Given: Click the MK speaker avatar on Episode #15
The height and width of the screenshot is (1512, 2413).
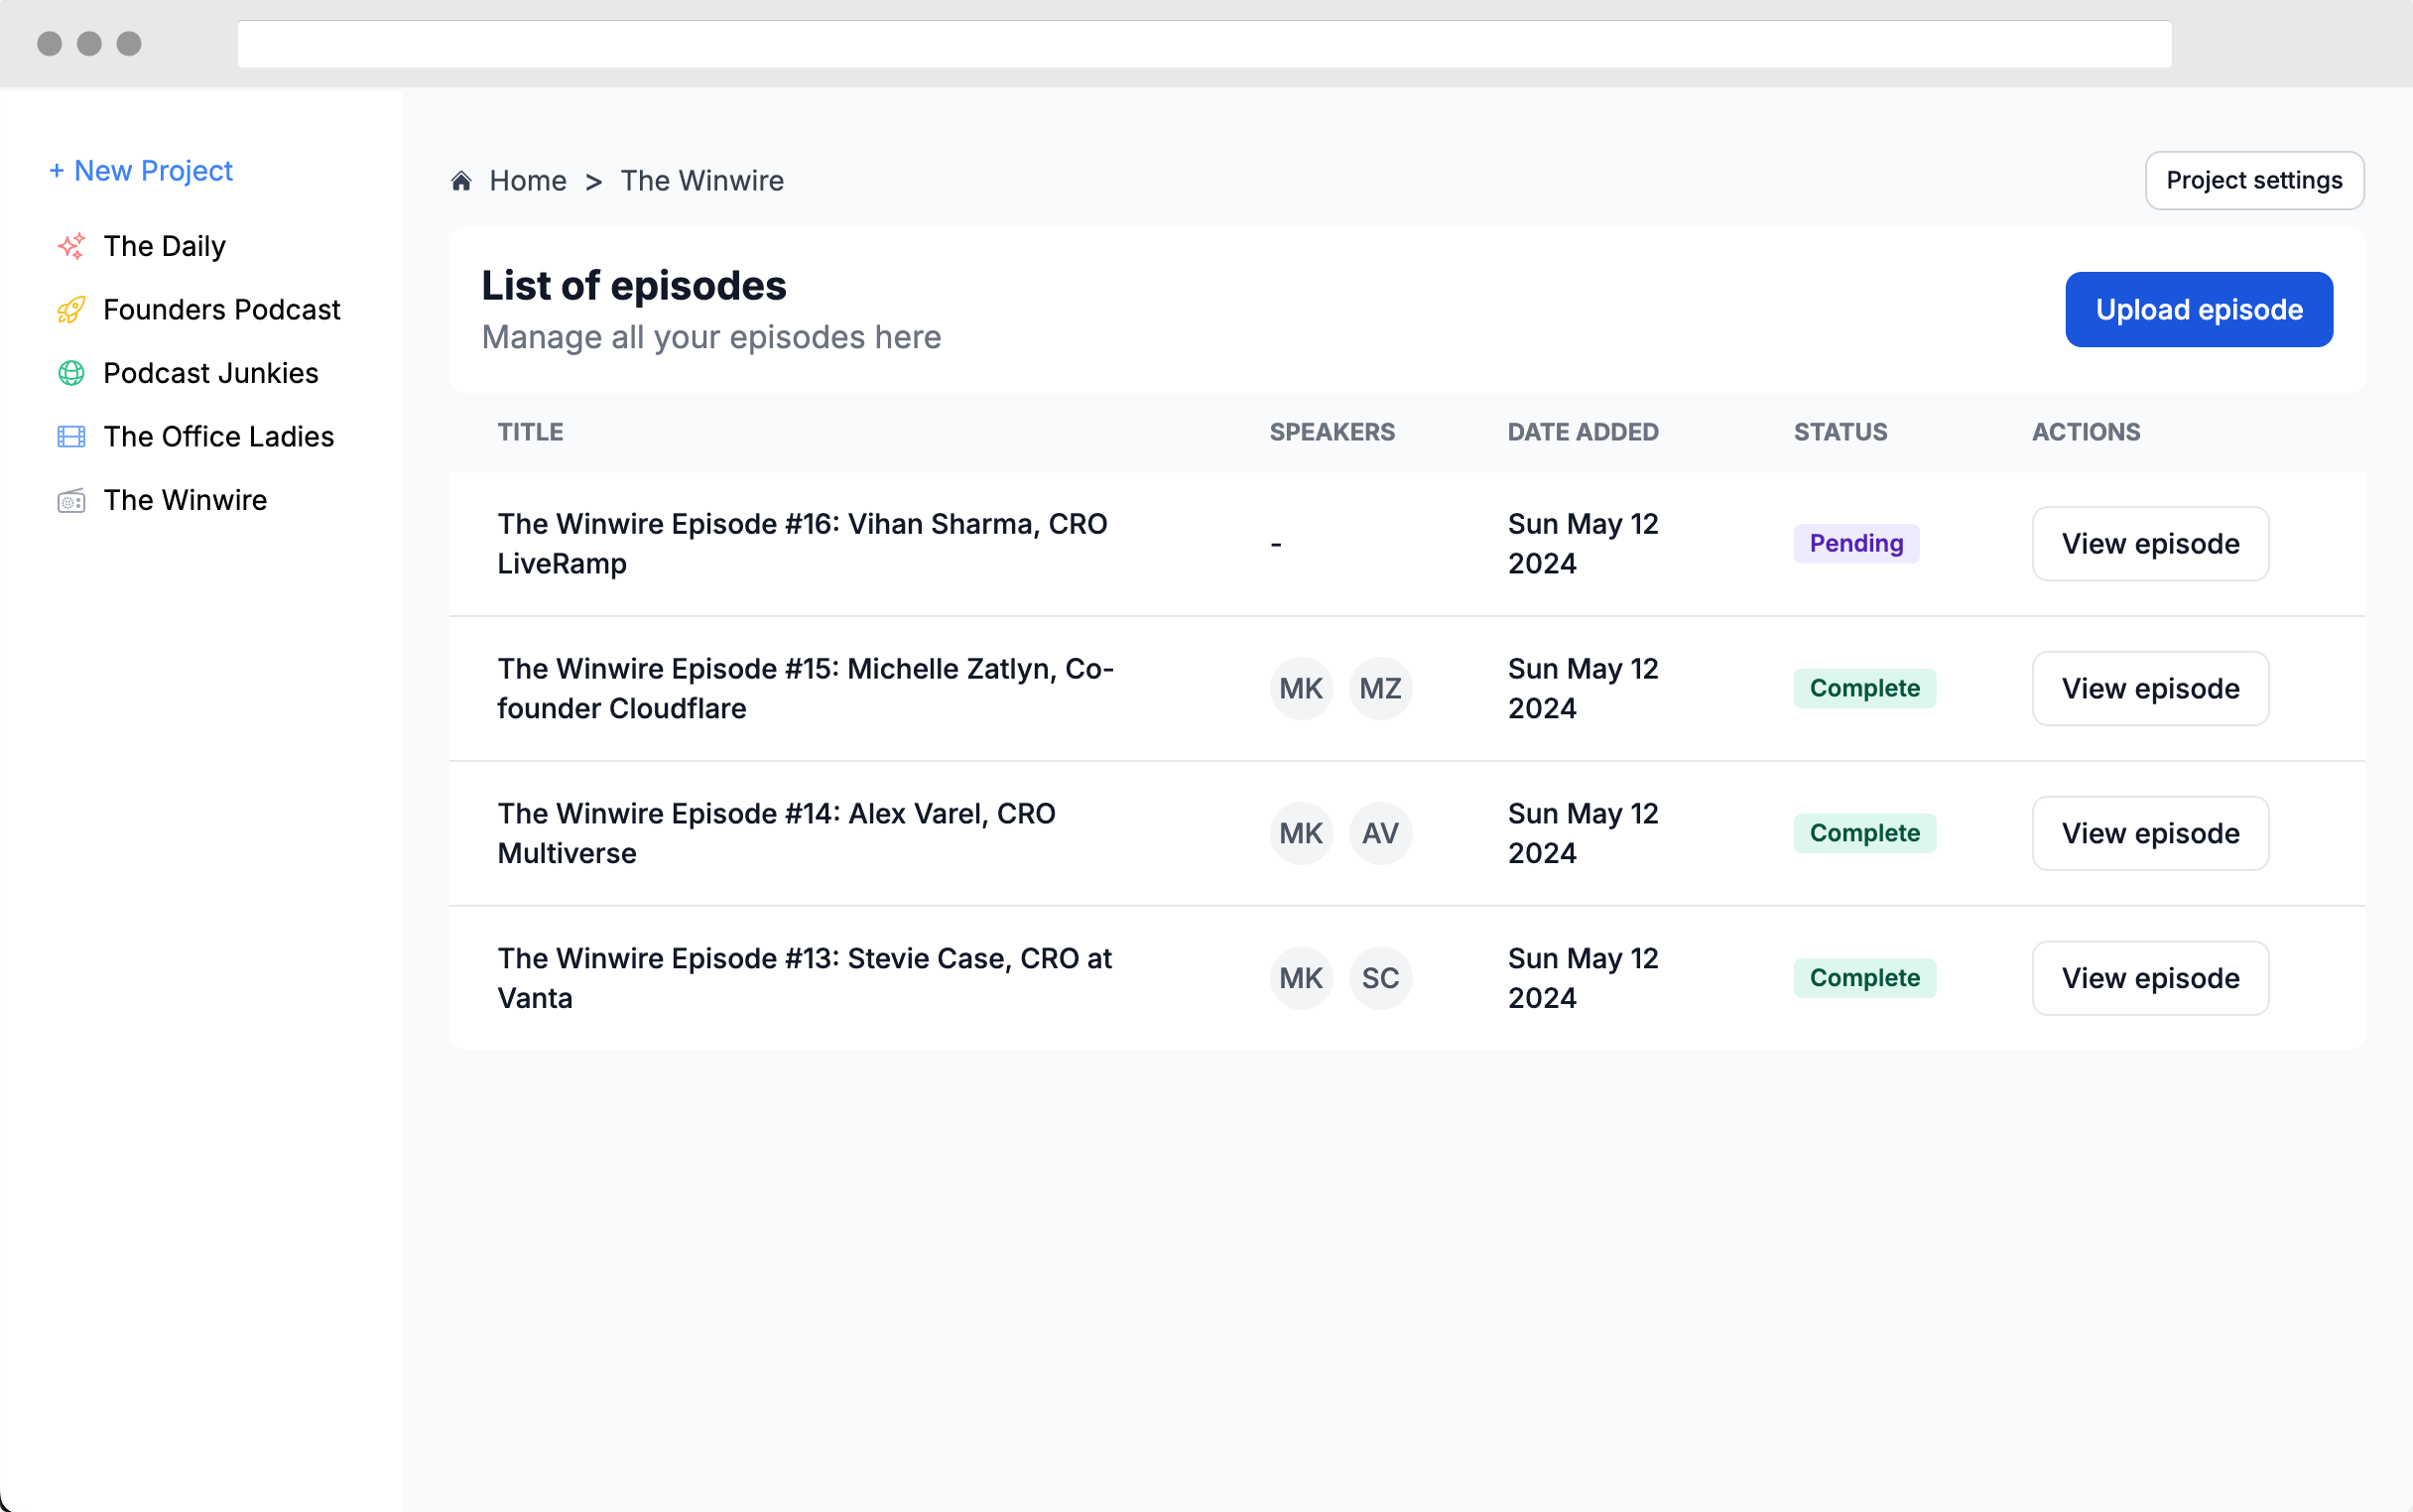Looking at the screenshot, I should pyautogui.click(x=1301, y=688).
